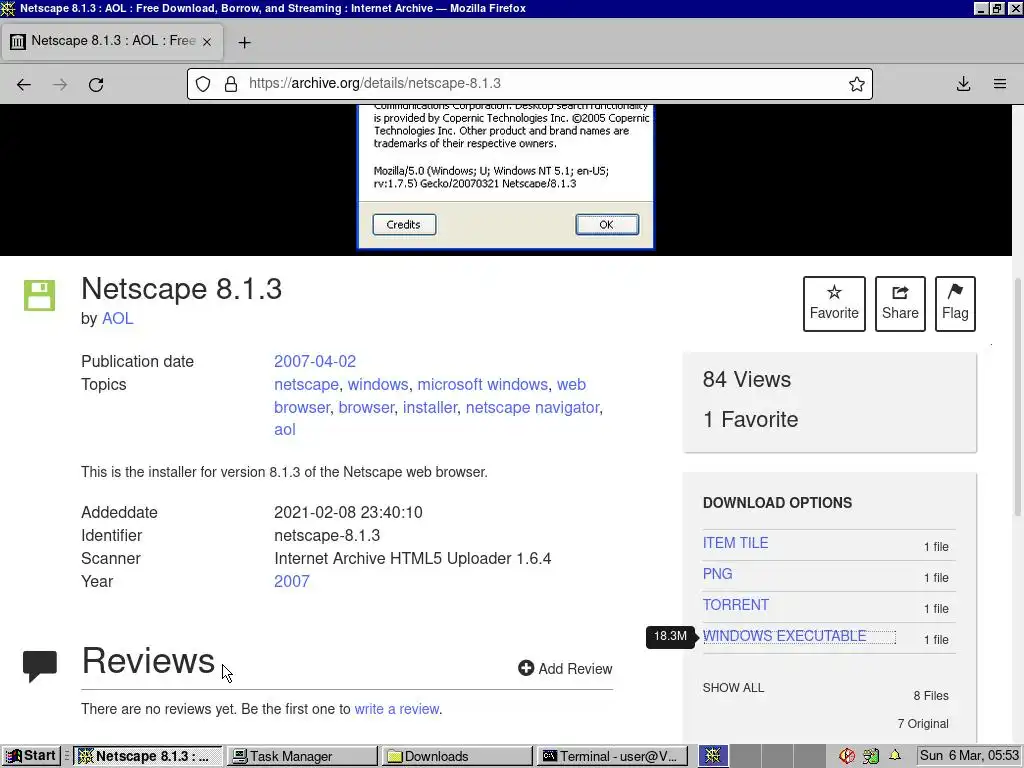Image resolution: width=1024 pixels, height=768 pixels.
Task: Click the Share button
Action: point(900,304)
